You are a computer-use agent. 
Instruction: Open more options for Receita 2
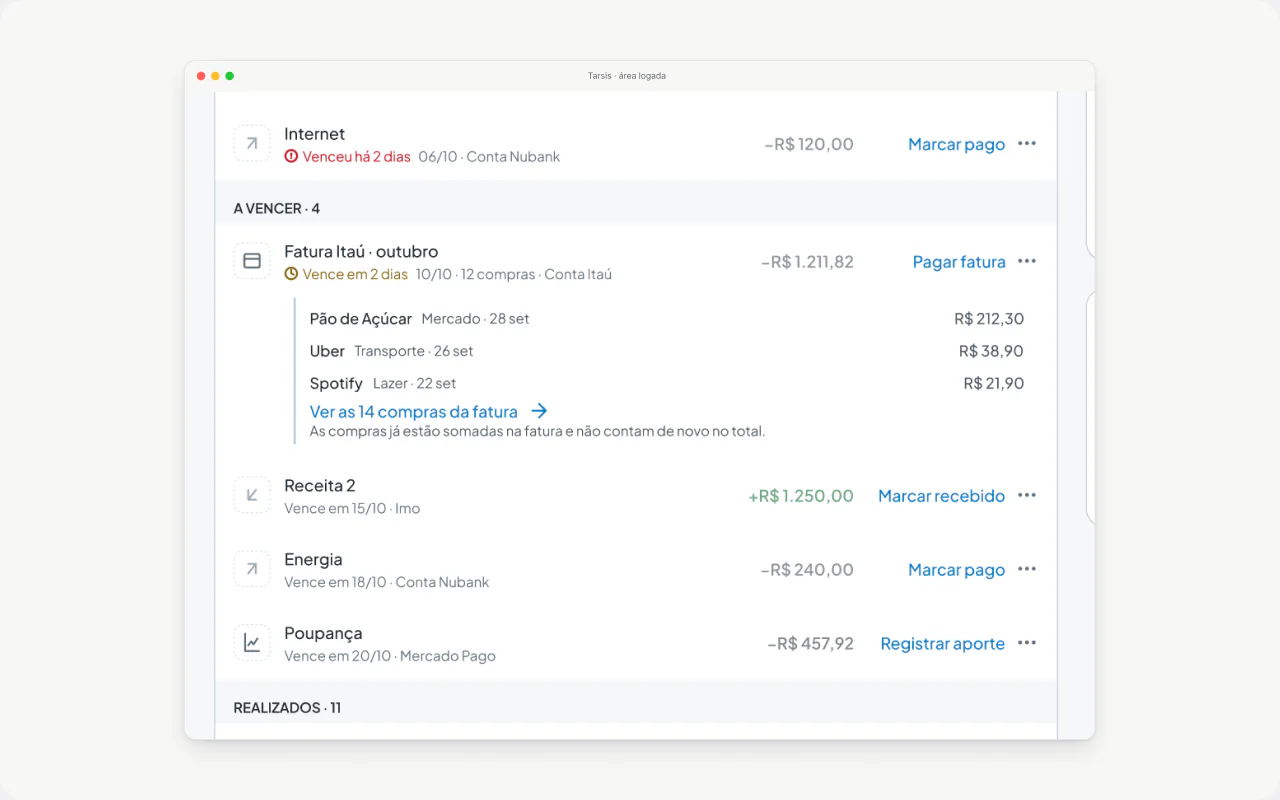tap(1027, 495)
